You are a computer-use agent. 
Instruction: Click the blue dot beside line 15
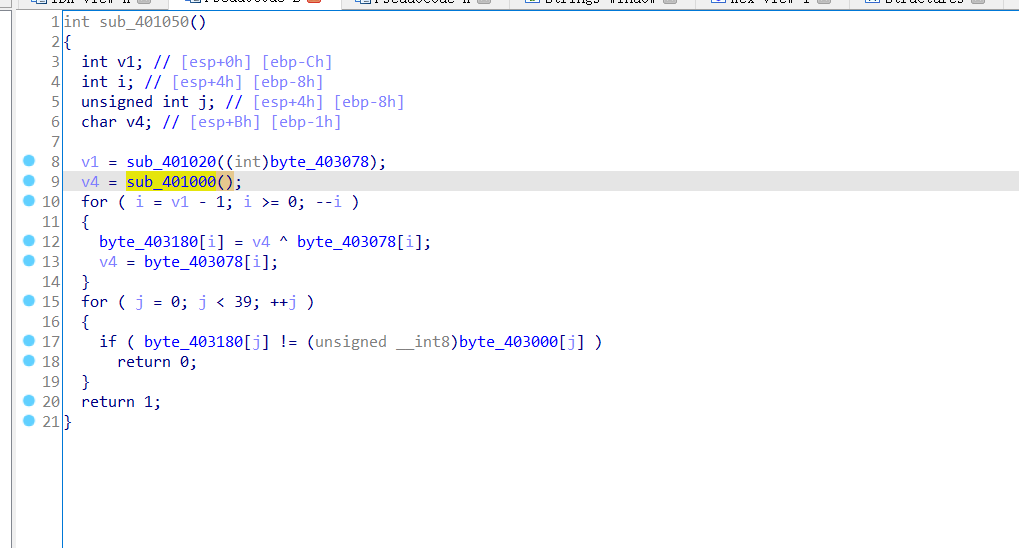click(x=28, y=301)
